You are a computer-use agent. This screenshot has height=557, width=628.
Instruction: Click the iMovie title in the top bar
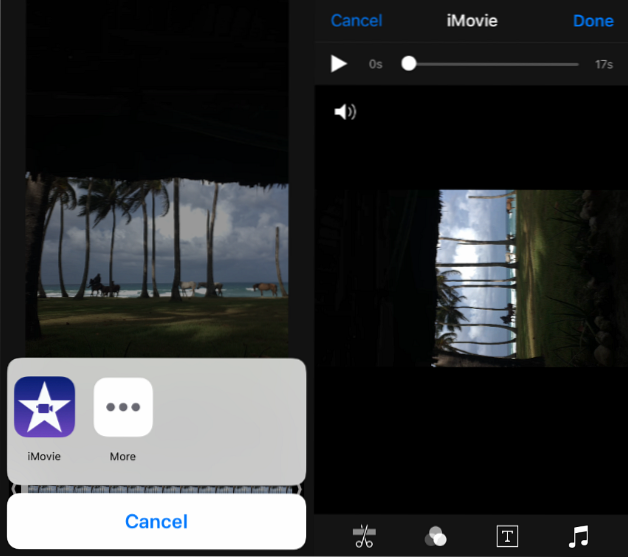472,21
